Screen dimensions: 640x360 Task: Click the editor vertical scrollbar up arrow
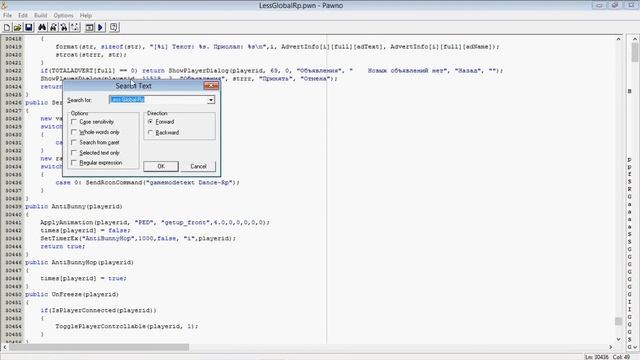click(618, 39)
